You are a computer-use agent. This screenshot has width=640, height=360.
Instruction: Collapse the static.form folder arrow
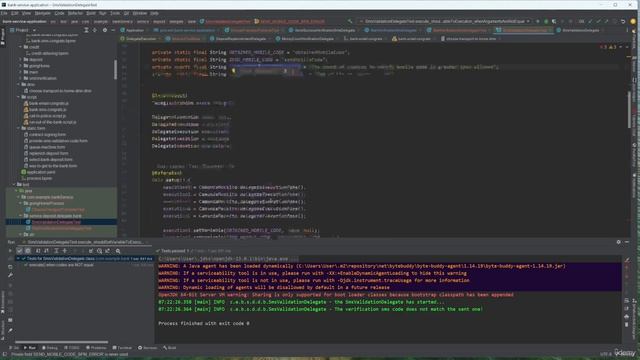pos(18,128)
